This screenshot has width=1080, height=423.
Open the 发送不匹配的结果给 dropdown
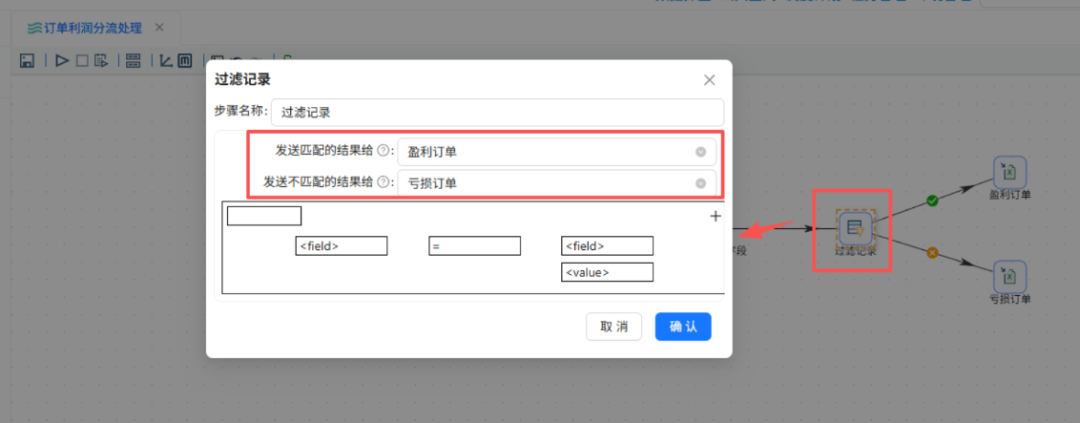557,183
